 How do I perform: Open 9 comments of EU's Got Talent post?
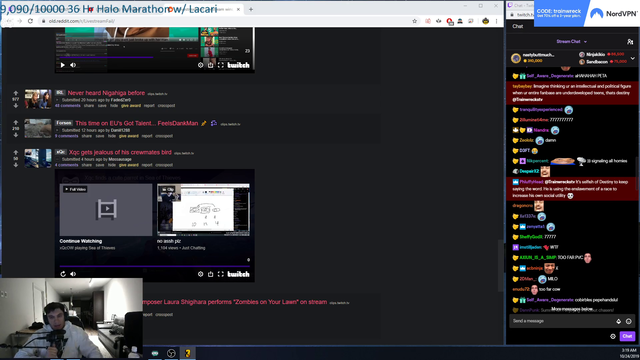(67, 136)
